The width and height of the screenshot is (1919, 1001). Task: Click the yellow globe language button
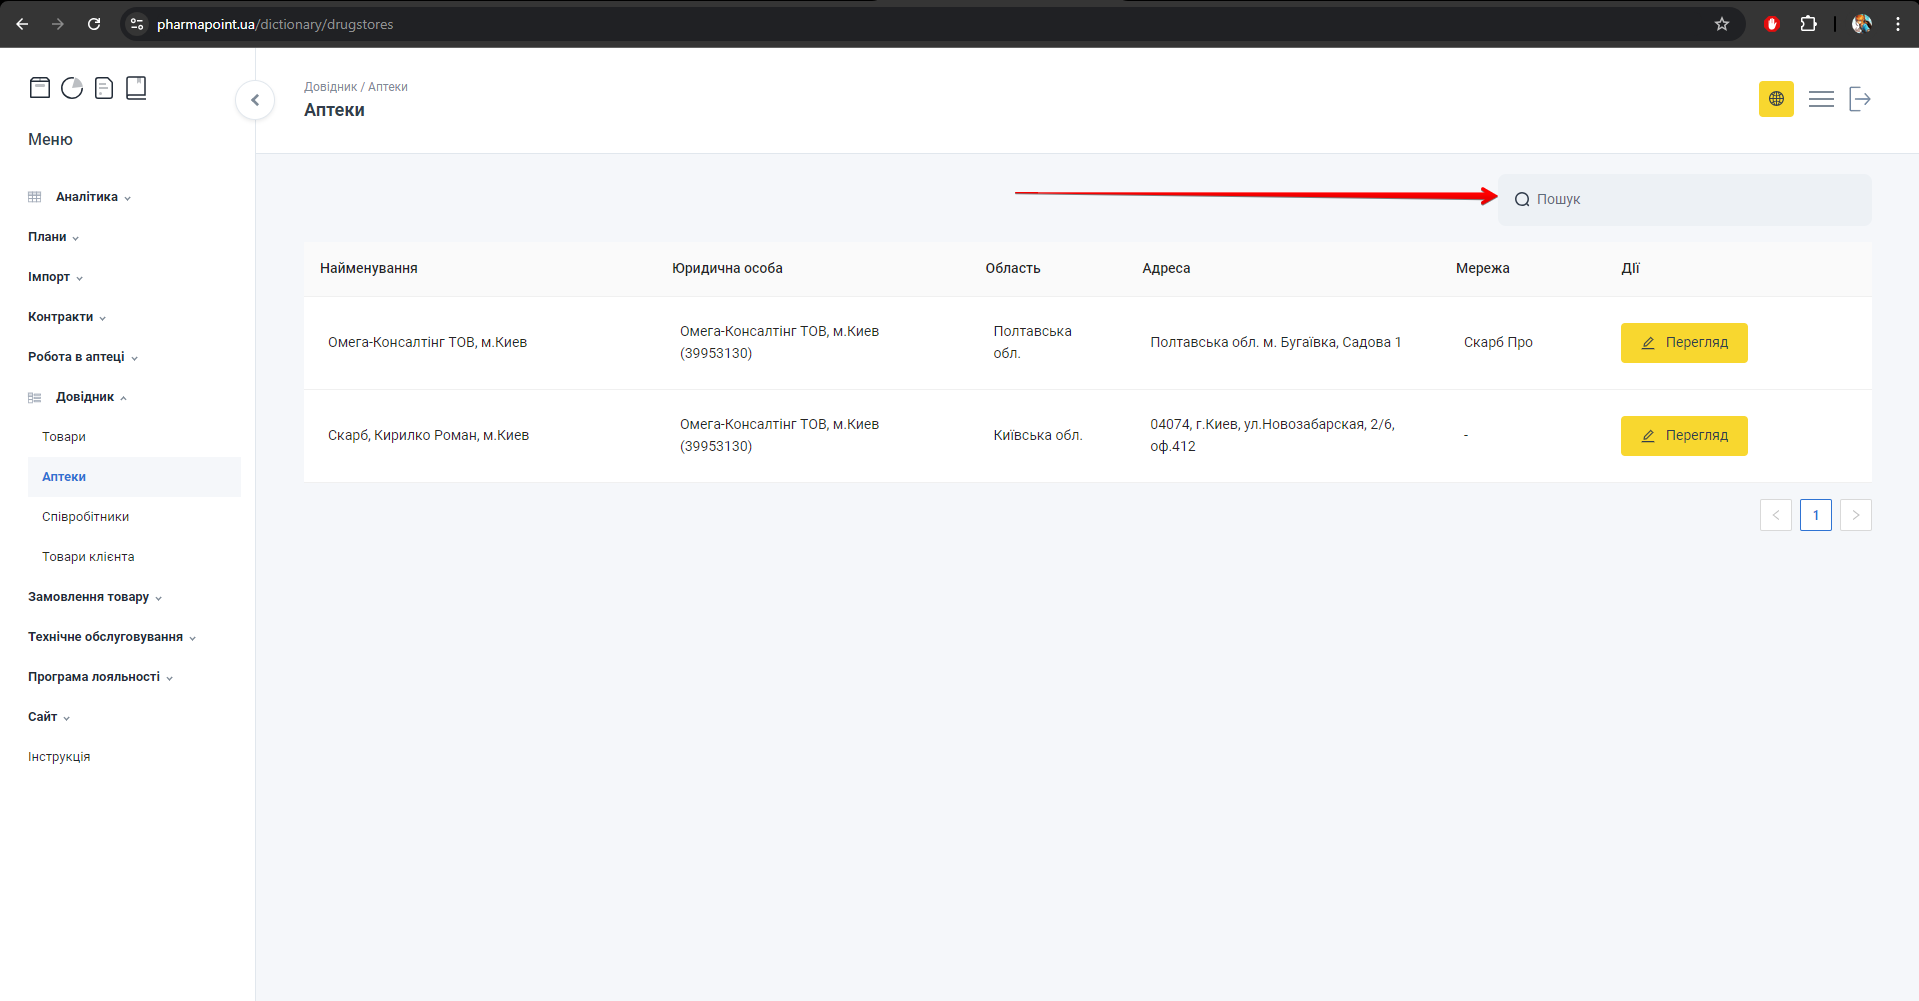coord(1776,99)
